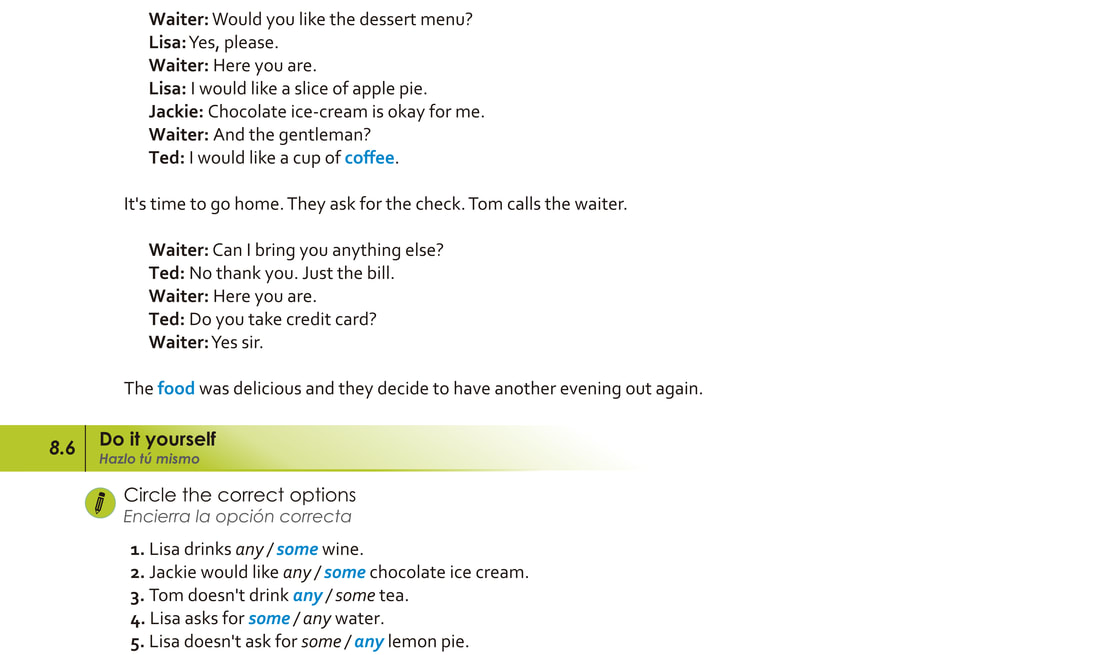Screen dimensions: 1100x655
Task: Choose "any" in the lemon pie sentence
Action: coord(369,642)
